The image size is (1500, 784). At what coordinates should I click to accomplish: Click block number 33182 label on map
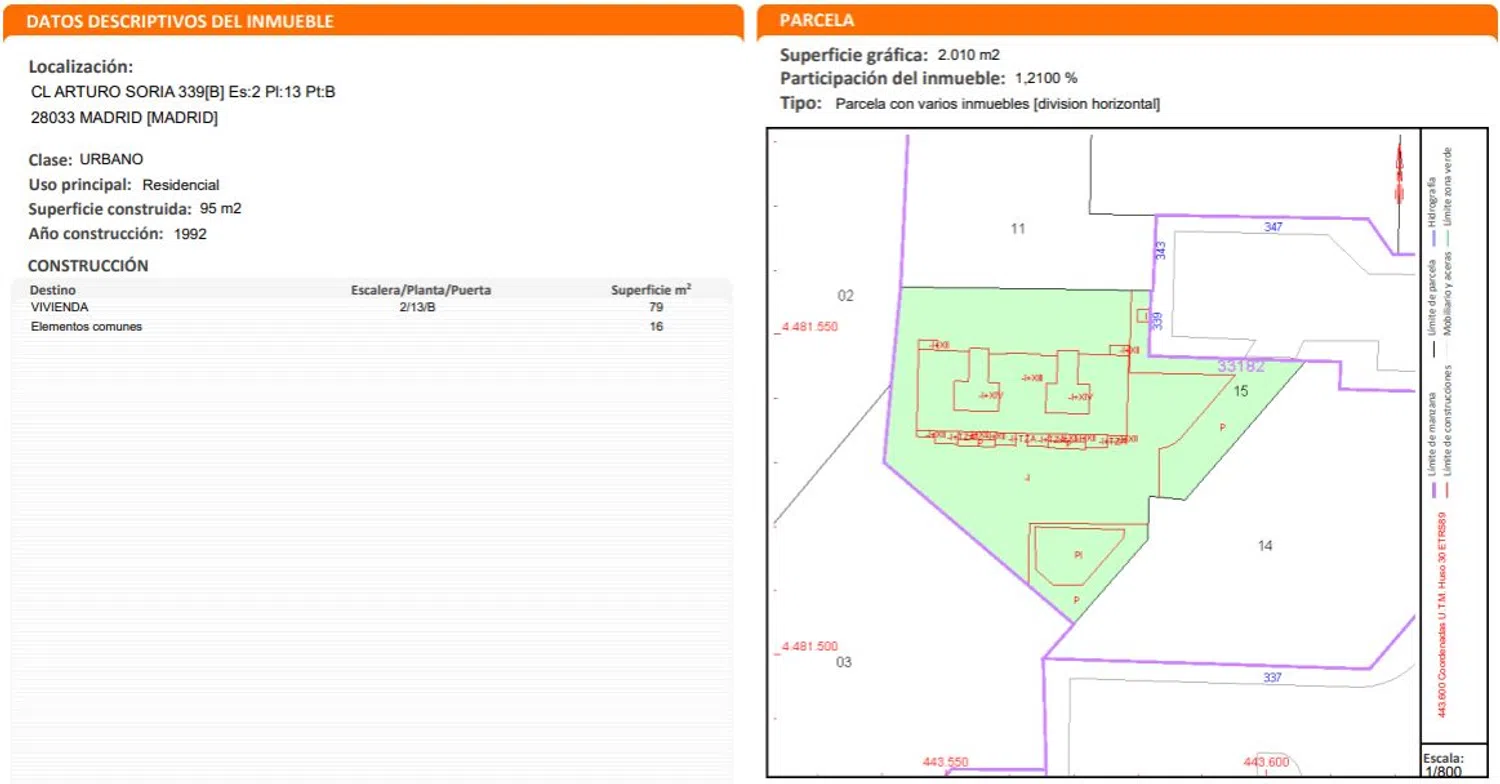pos(1240,367)
